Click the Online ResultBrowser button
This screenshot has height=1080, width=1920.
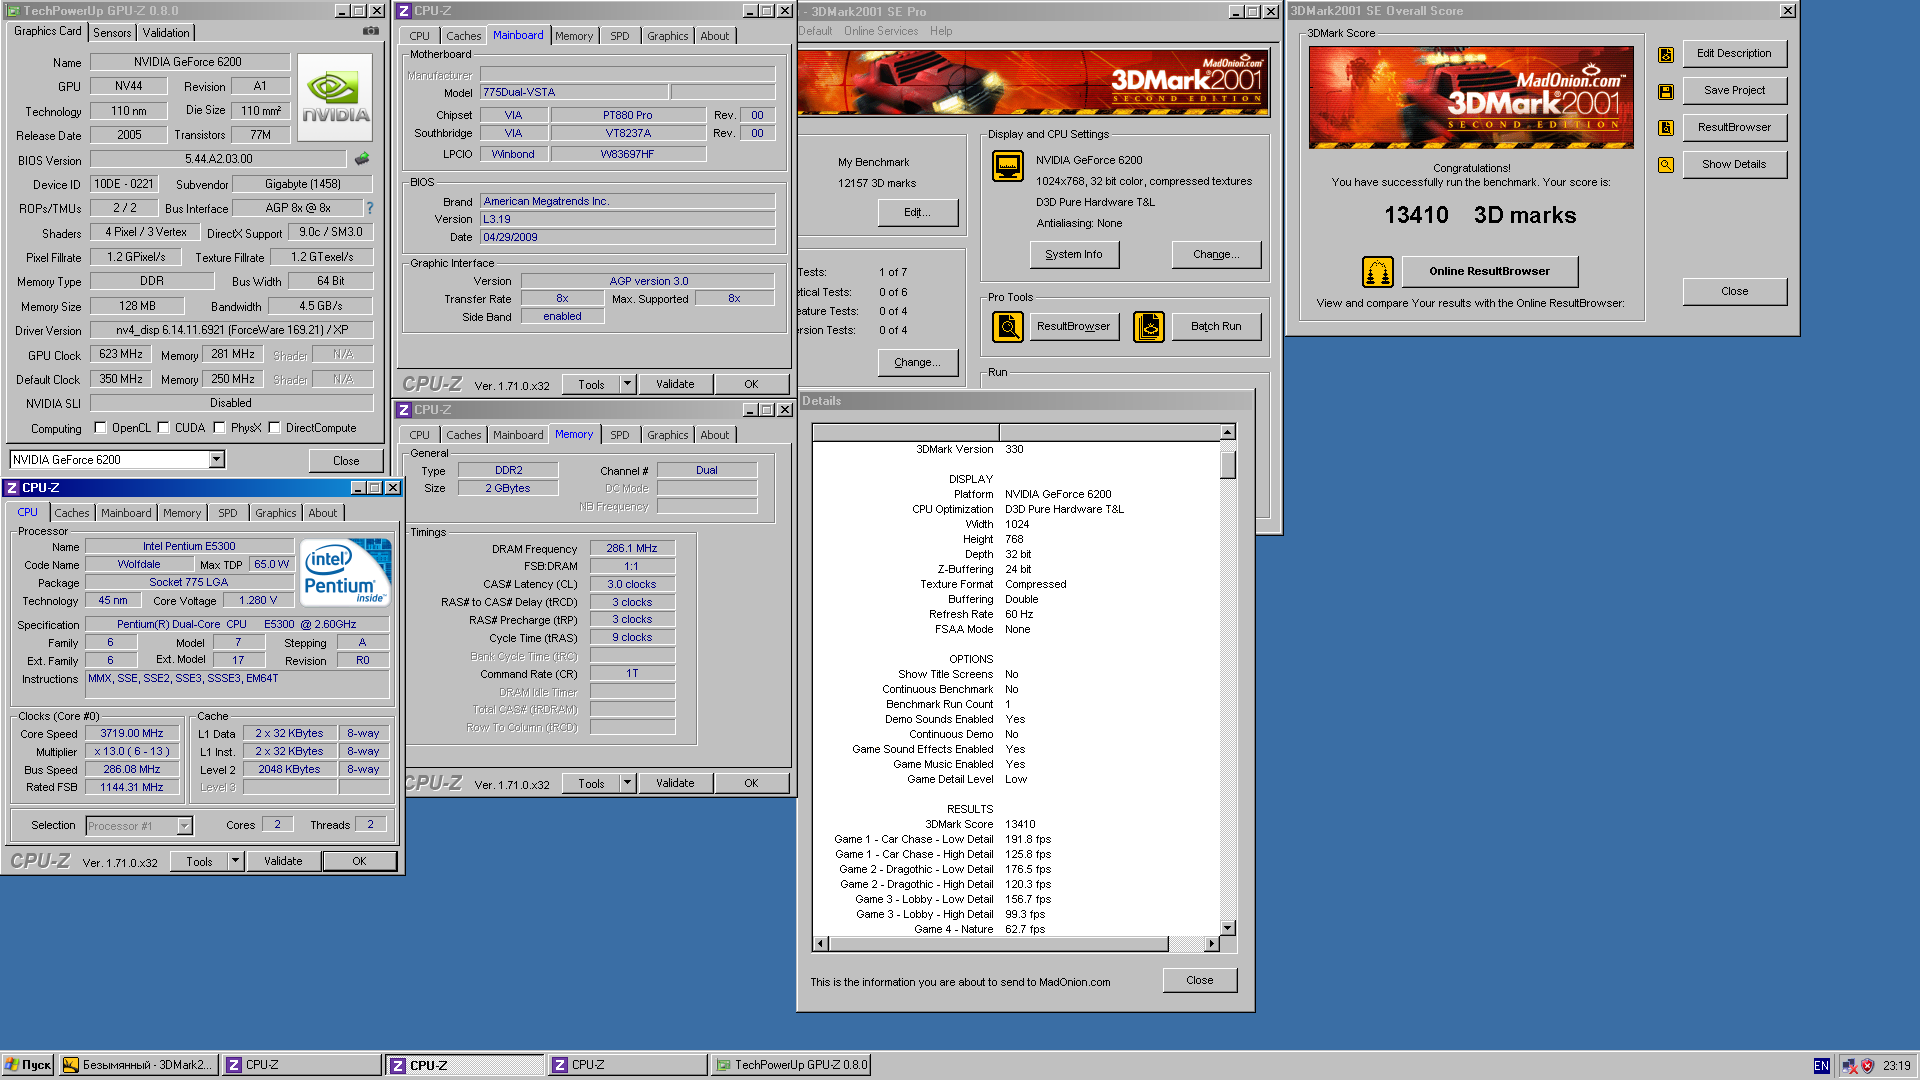1489,271
